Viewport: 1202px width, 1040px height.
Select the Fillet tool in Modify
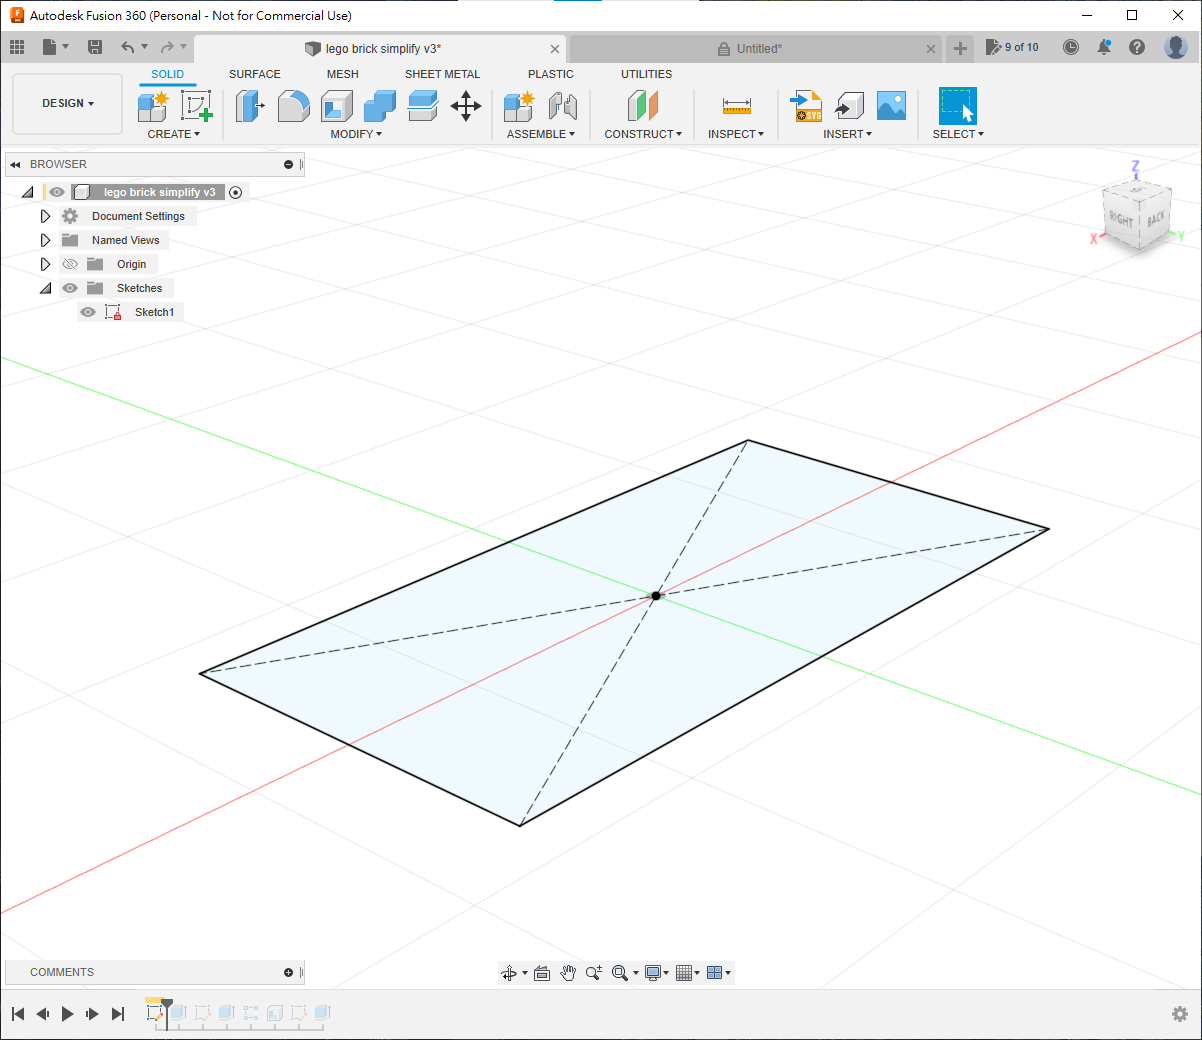point(293,105)
